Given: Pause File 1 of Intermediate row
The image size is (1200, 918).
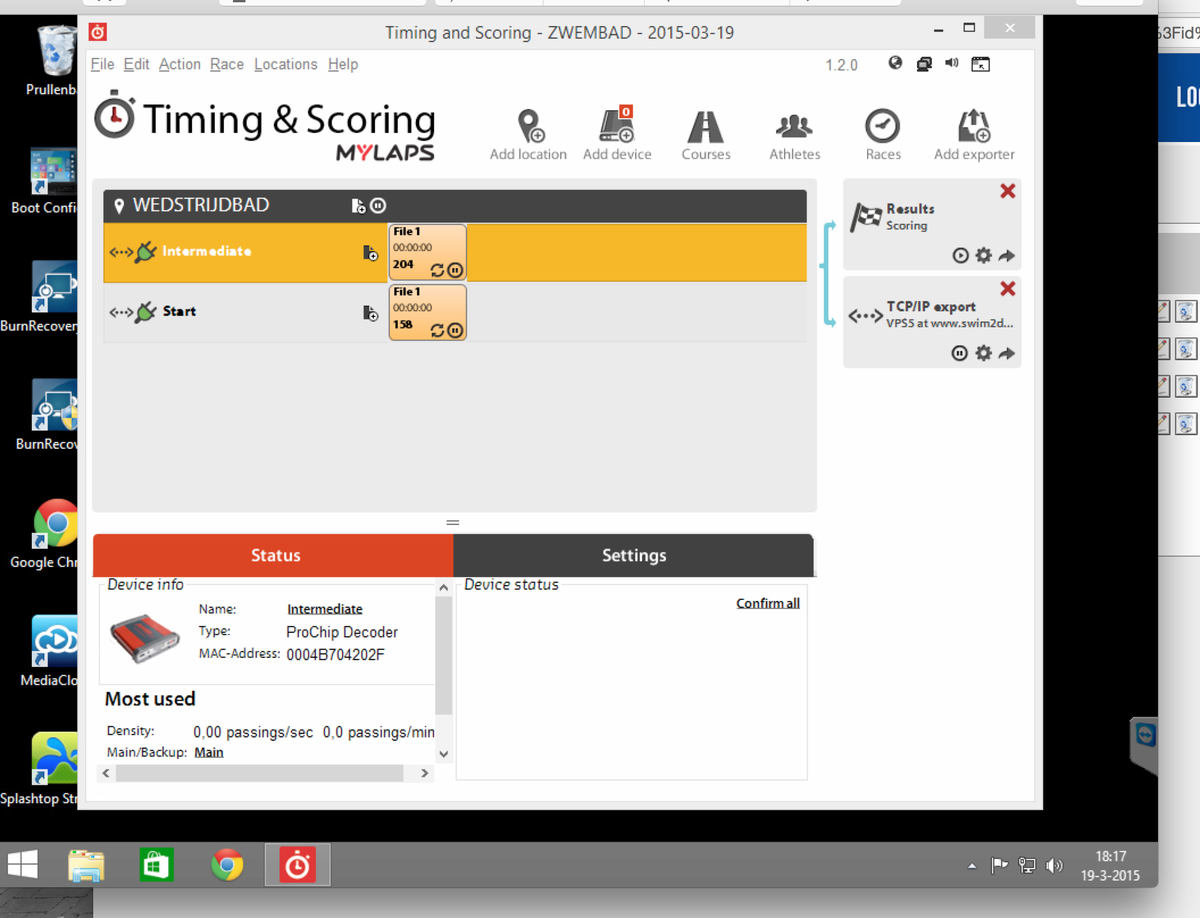Looking at the screenshot, I should (455, 270).
